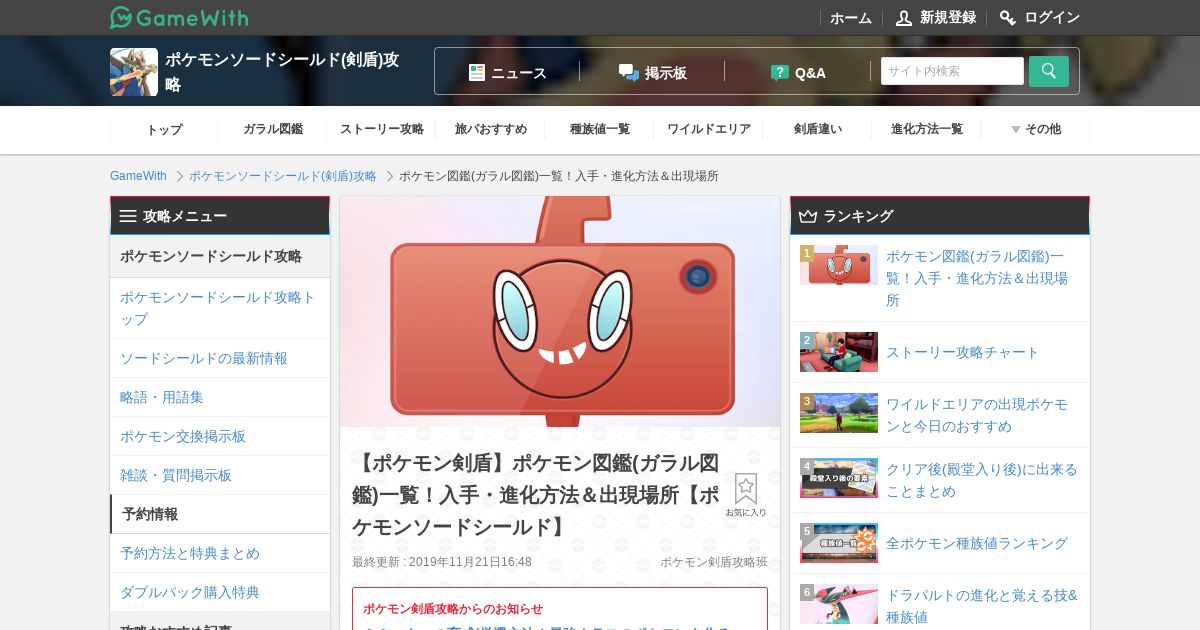This screenshot has width=1200, height=630.
Task: Open ranking 1 ポケモン図鑑(ガラル図鑑)一覧 link
Action: pyautogui.click(x=977, y=278)
